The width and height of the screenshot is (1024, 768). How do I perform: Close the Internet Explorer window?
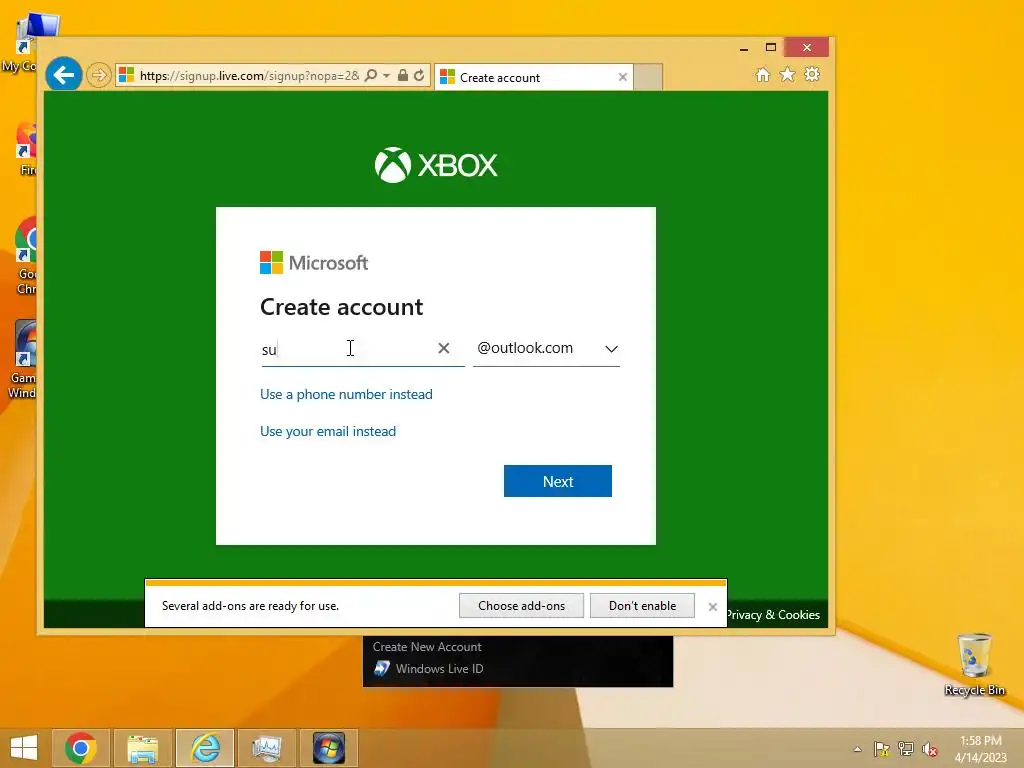(807, 48)
